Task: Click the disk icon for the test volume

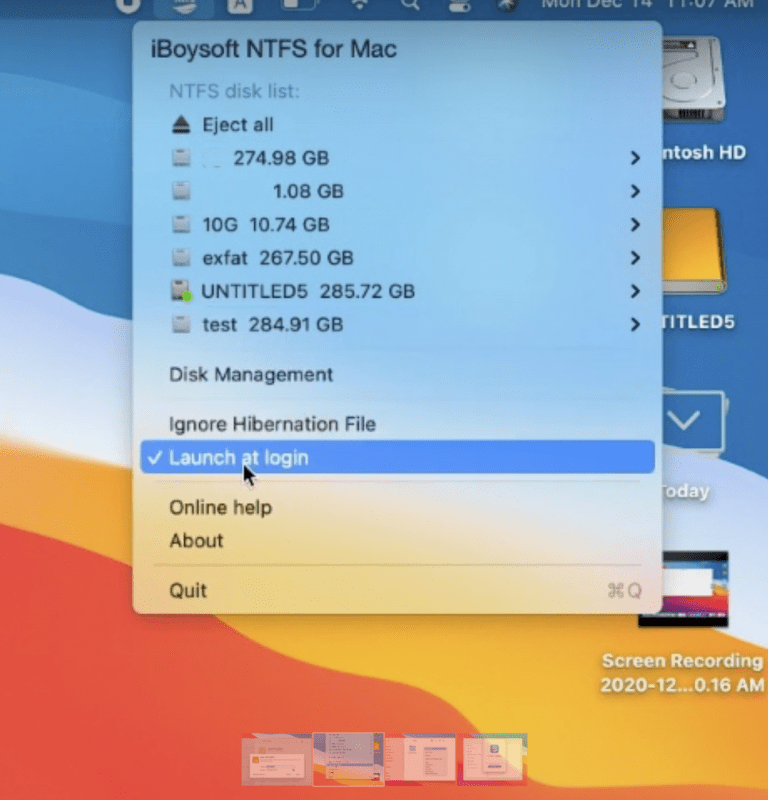Action: click(x=181, y=324)
